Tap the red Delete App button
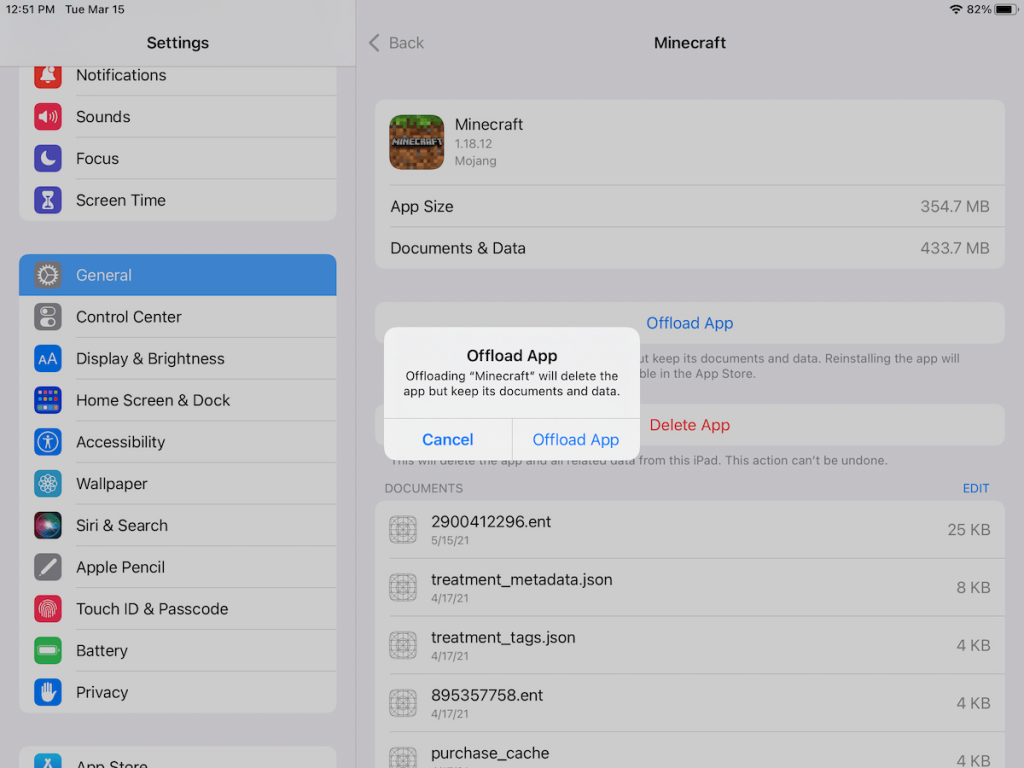 pos(690,425)
